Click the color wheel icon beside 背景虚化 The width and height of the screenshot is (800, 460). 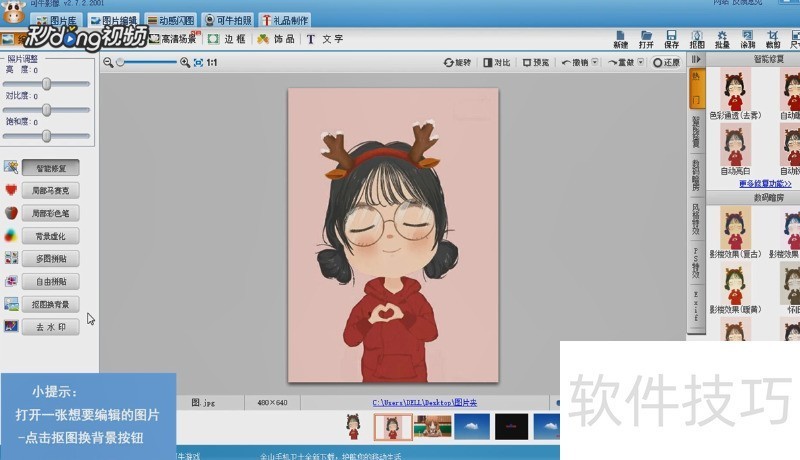pos(11,236)
